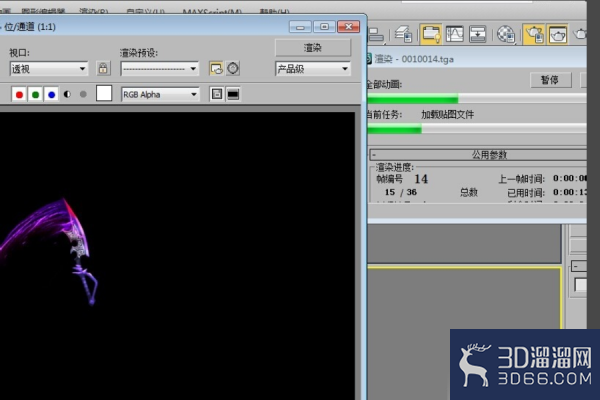Click the 加载贴图文件 task text
600x400 pixels.
(447, 114)
